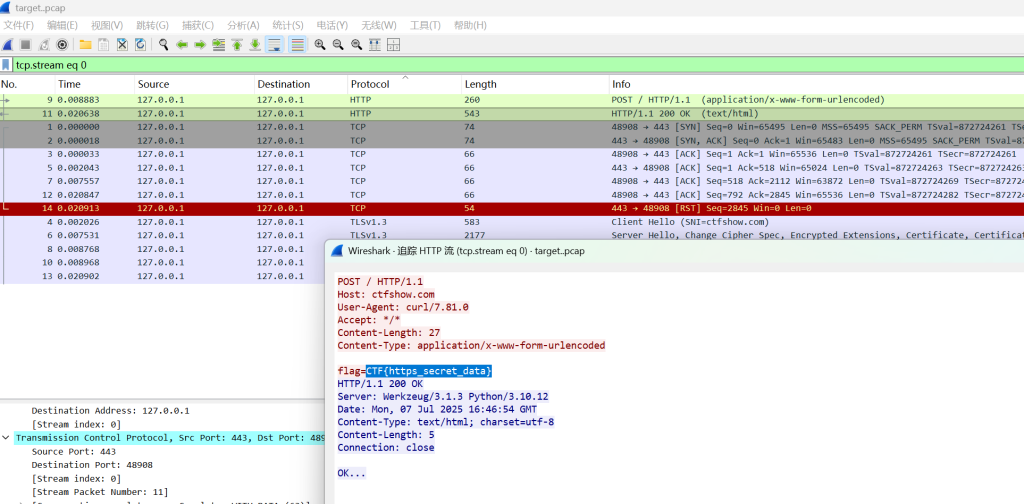Click the shark fin start capture icon
The image size is (1024, 504).
pyautogui.click(x=8, y=45)
